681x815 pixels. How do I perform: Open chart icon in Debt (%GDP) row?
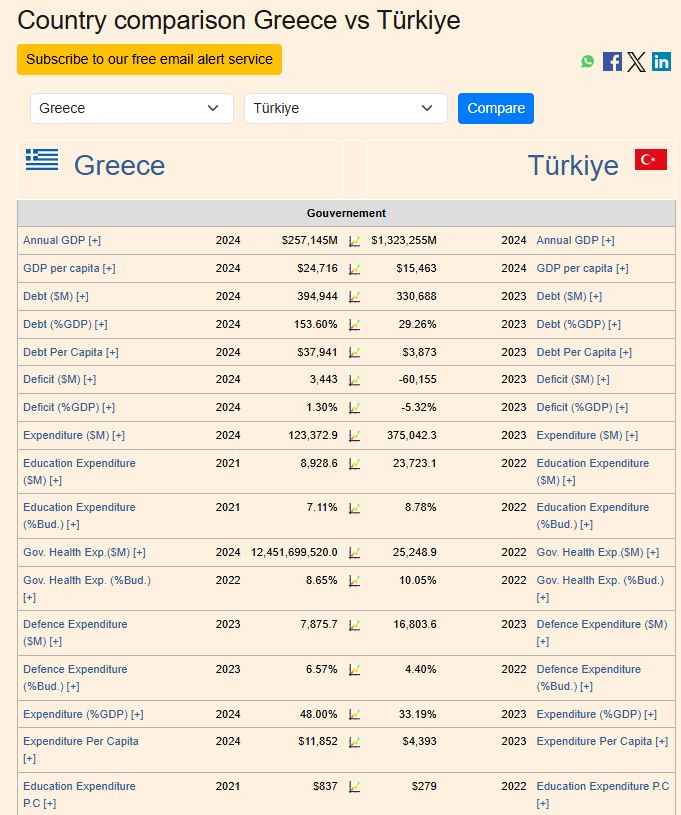click(x=354, y=325)
